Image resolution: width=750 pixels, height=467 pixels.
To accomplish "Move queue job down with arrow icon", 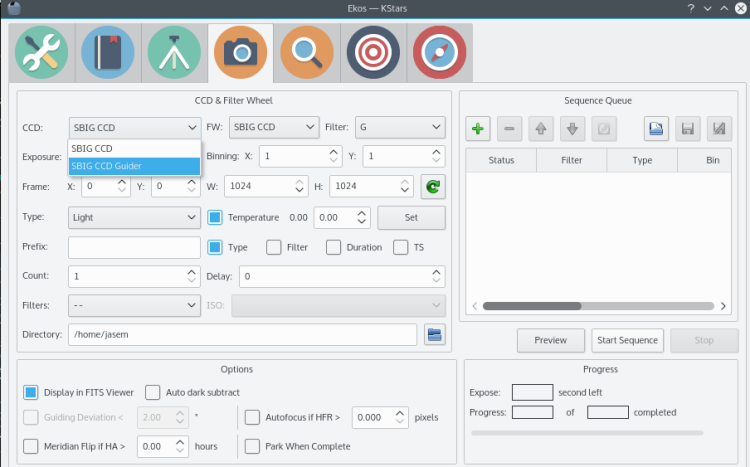I will click(573, 129).
